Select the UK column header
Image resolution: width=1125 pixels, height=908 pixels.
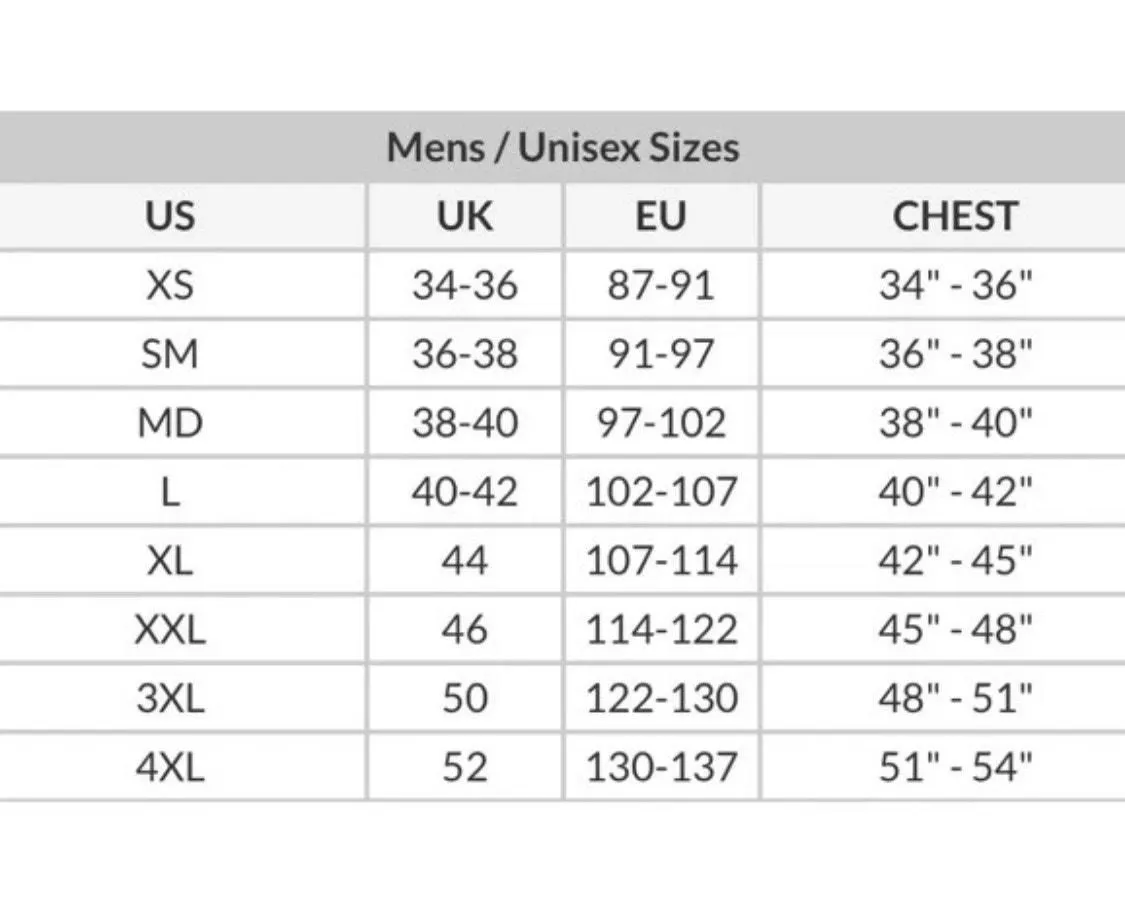tap(465, 216)
